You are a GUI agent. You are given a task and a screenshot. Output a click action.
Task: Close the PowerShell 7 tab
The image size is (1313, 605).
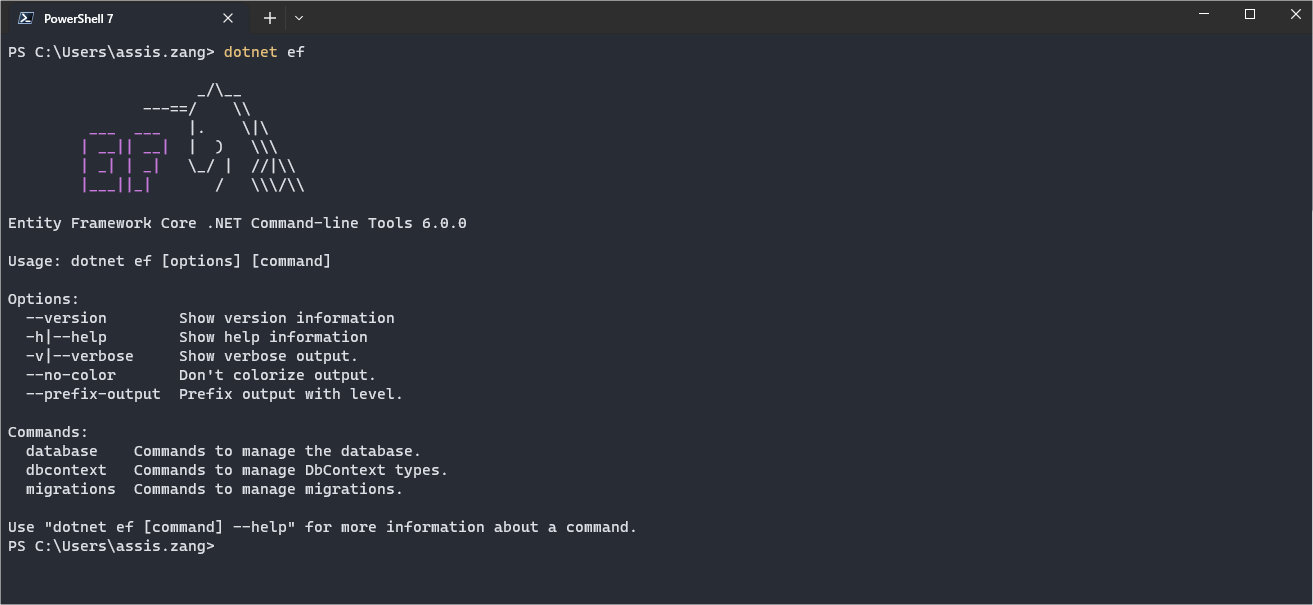click(x=228, y=18)
